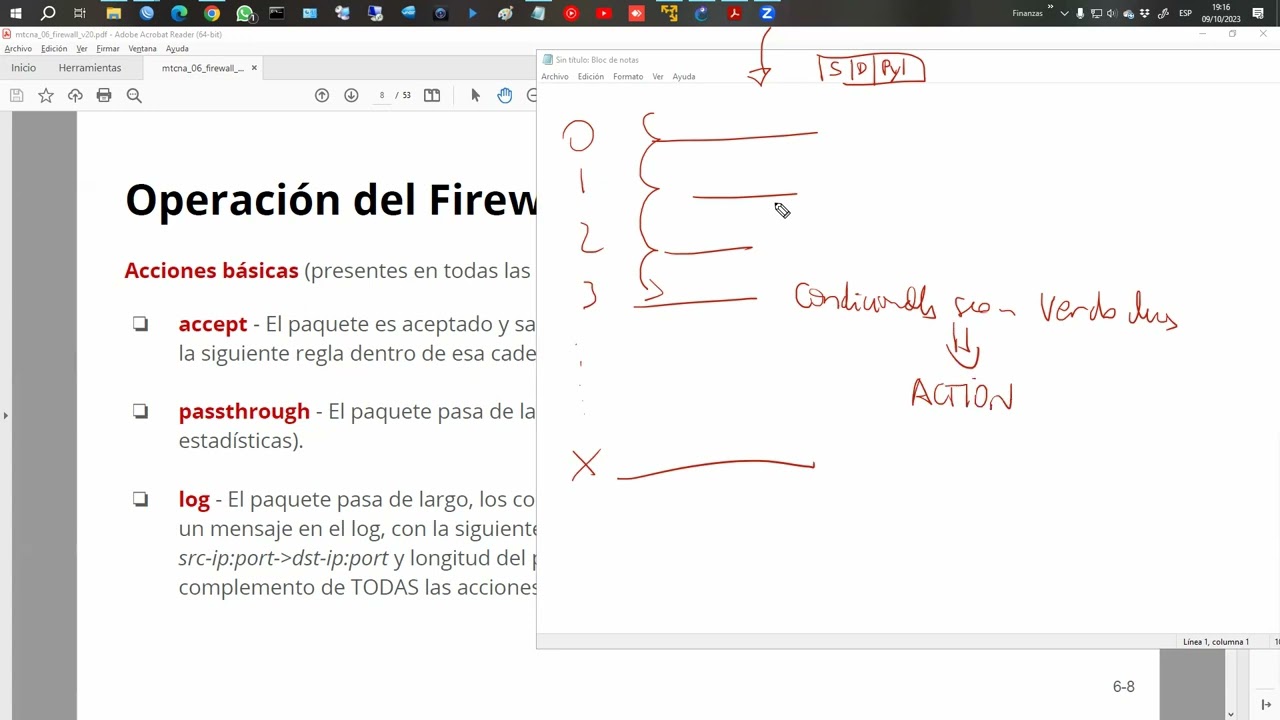Close the mtcna_06_firewall document tab
The height and width of the screenshot is (720, 1280).
click(254, 68)
